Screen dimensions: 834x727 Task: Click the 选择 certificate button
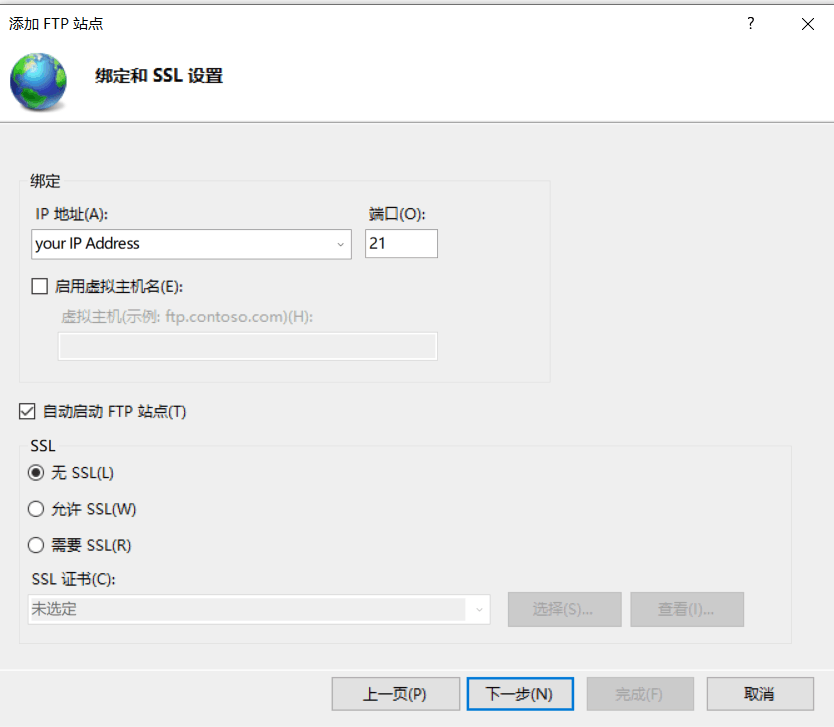click(564, 609)
